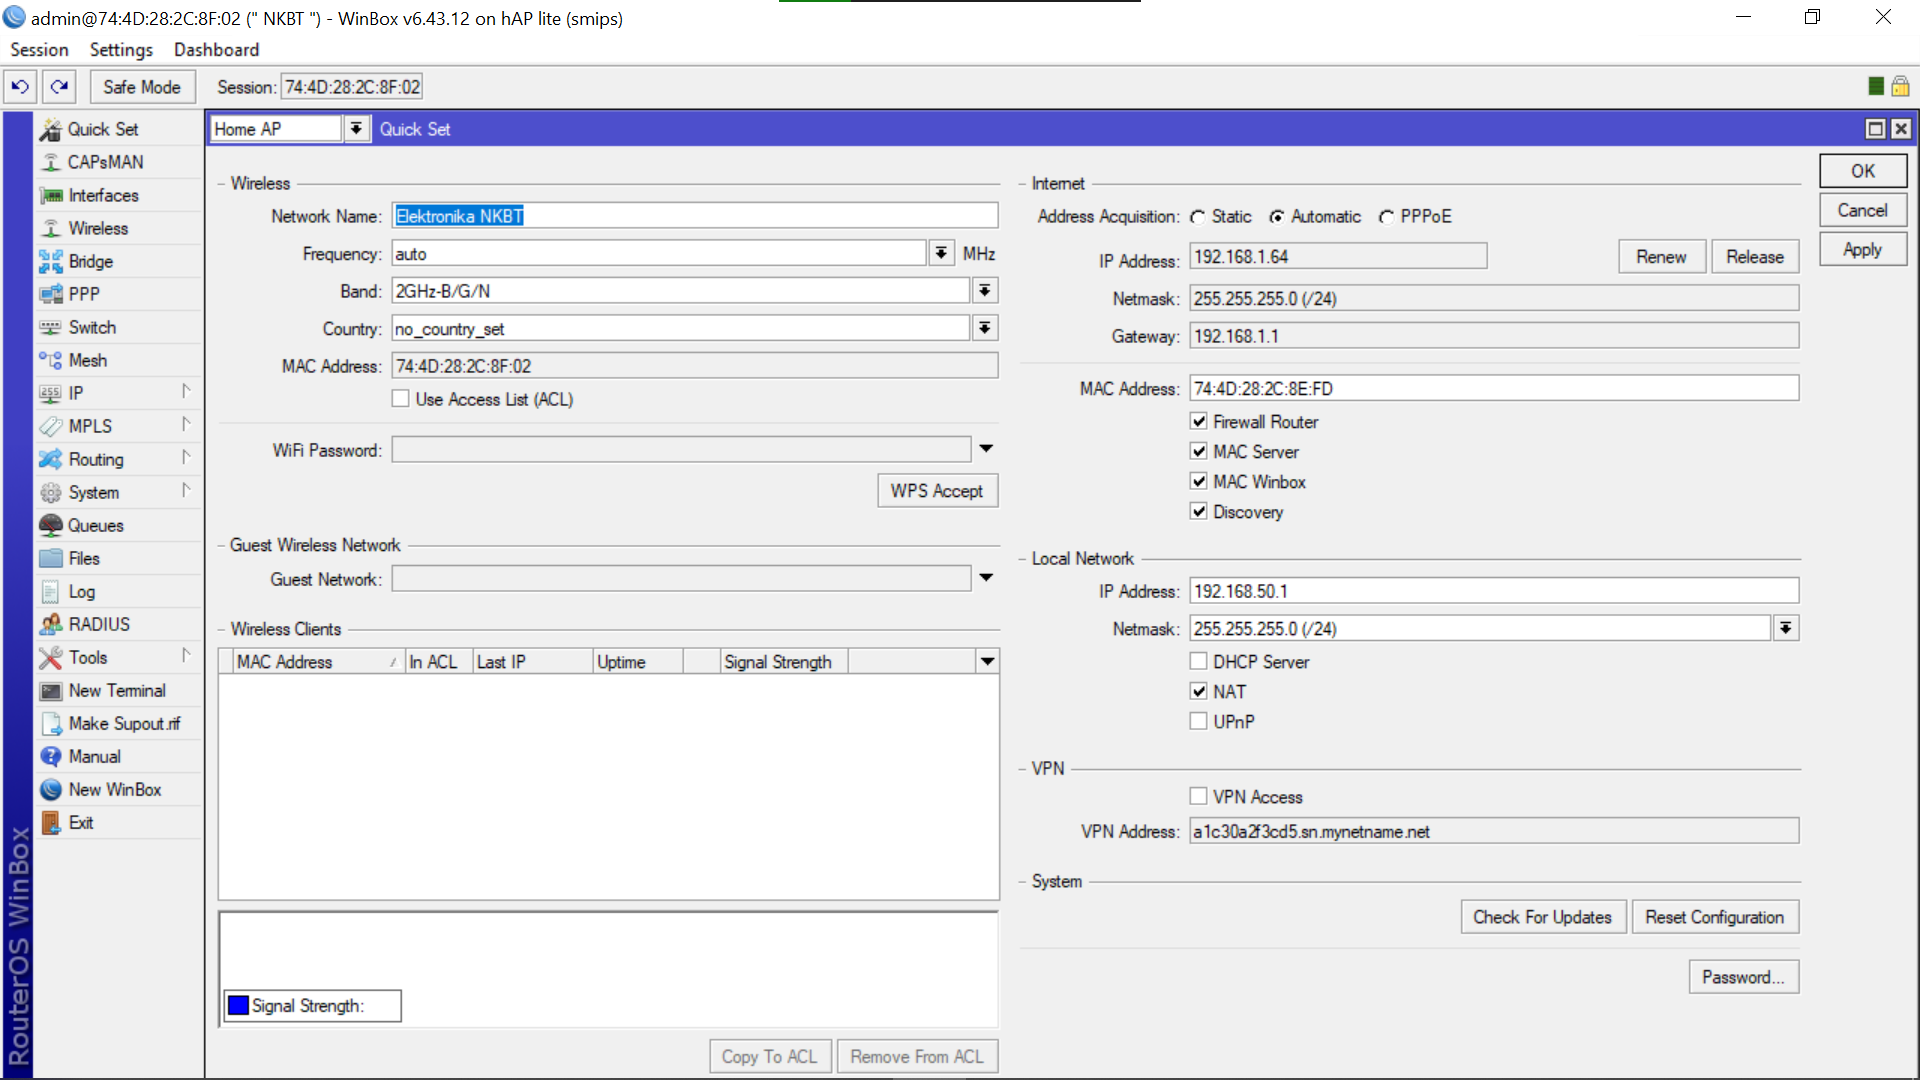This screenshot has width=1920, height=1080.
Task: Open the Log from sidebar
Action: [x=81, y=591]
